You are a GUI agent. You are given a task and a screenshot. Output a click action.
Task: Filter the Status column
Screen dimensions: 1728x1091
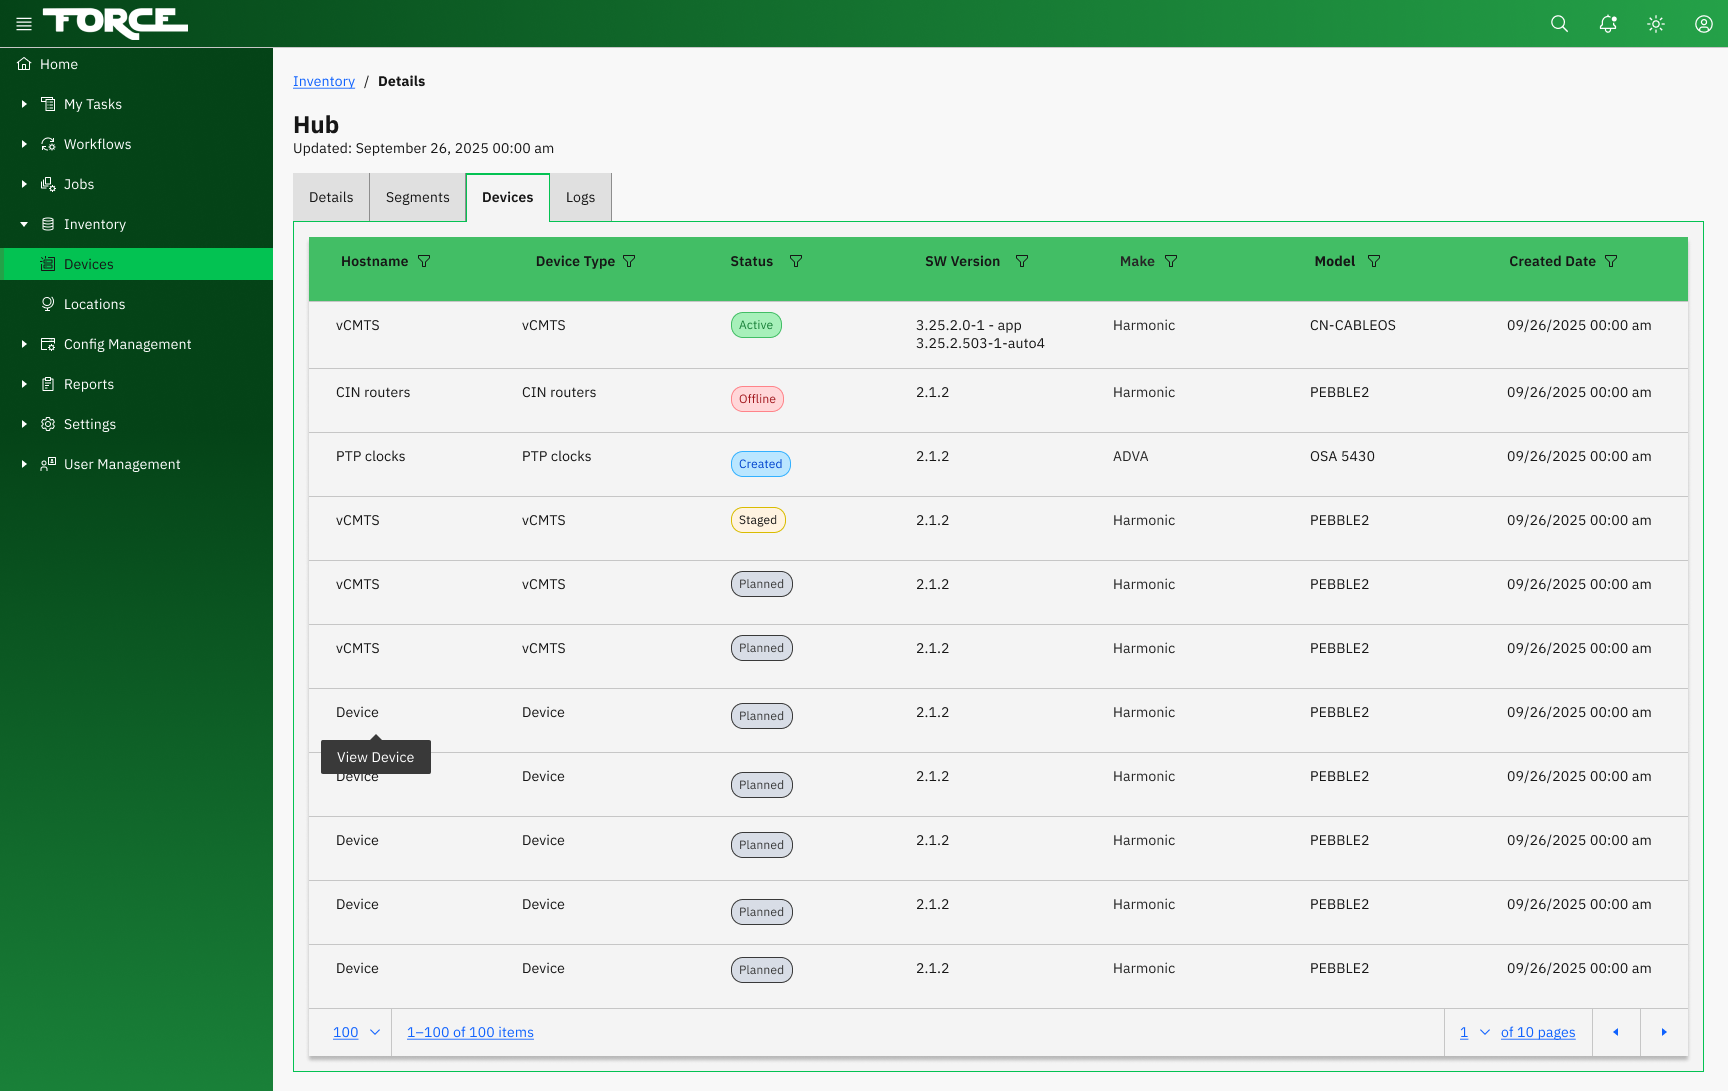(796, 261)
